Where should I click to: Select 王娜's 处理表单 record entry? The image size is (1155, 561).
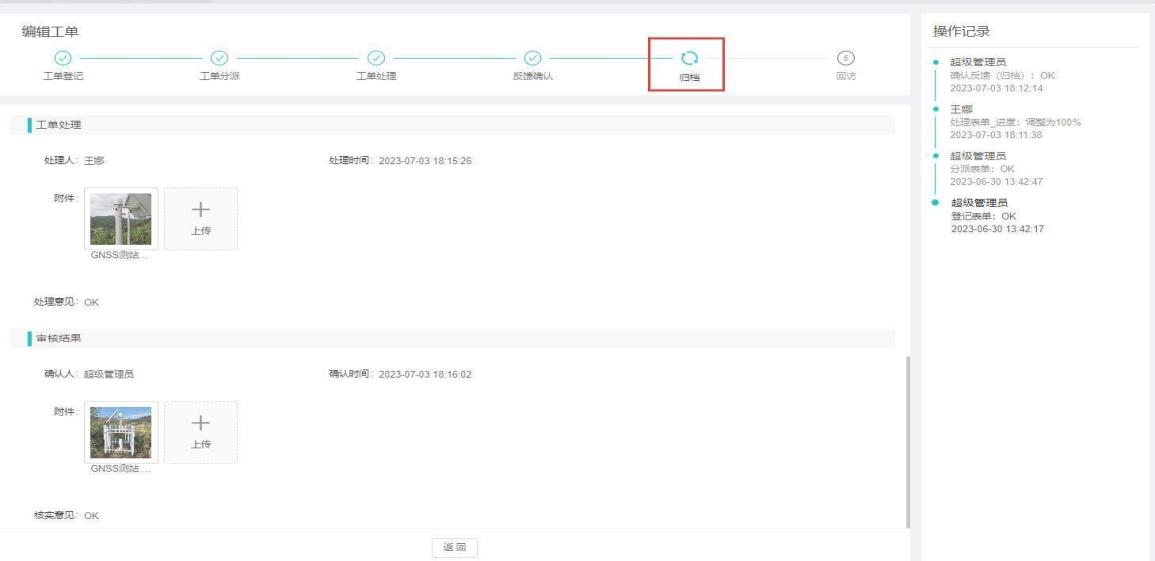coord(1015,122)
